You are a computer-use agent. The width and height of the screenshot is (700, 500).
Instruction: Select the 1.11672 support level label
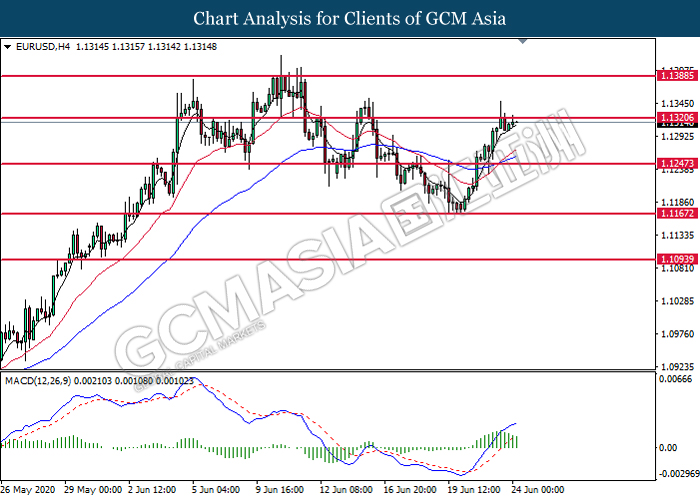(677, 213)
